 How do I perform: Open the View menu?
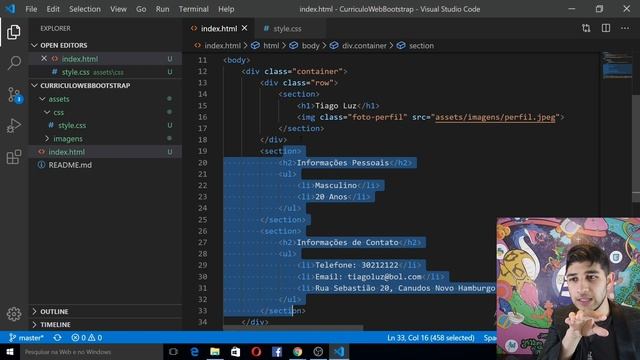118,9
